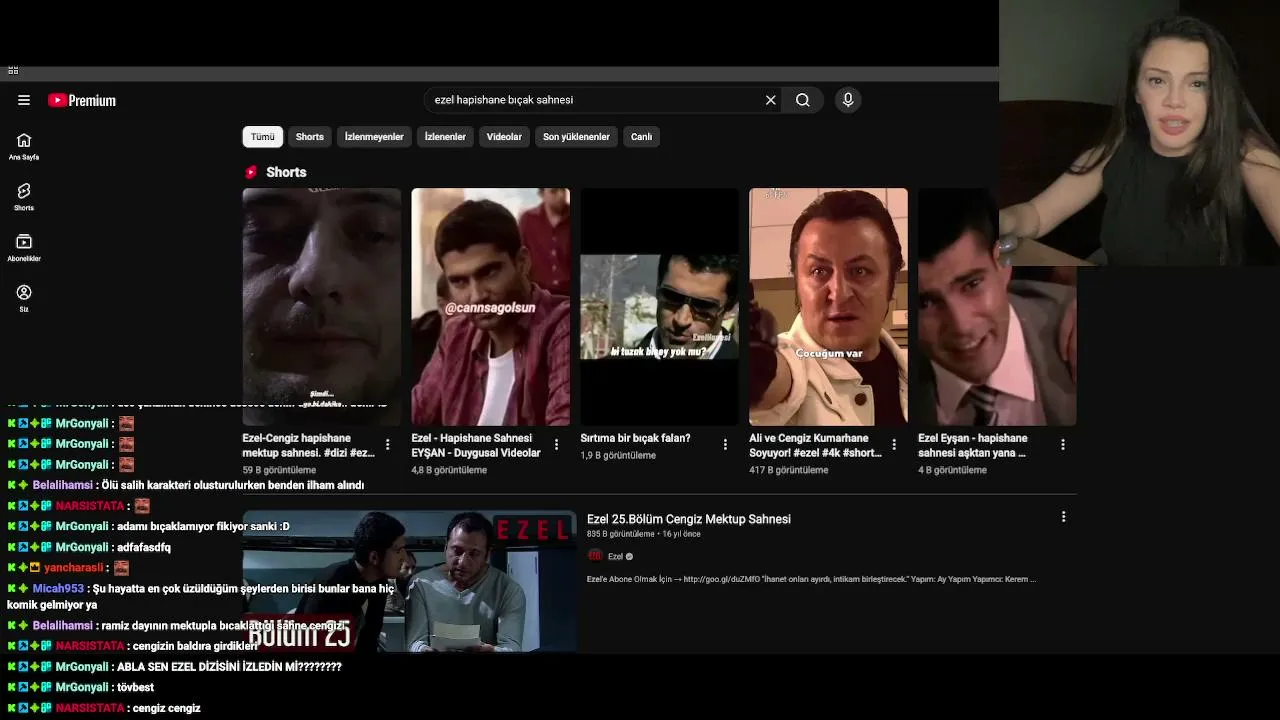Open options for Sırtıma bir bıçak falan short
The width and height of the screenshot is (1280, 720).
(x=726, y=445)
